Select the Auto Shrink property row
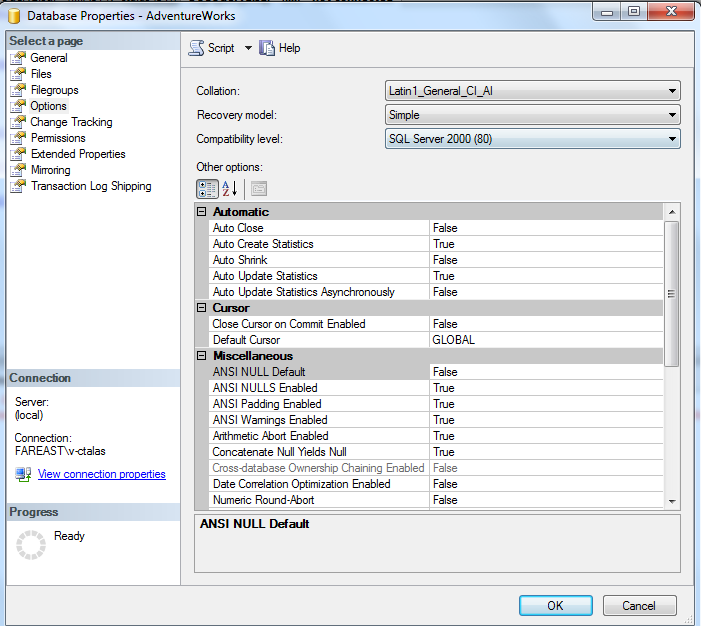Viewport: 701px width, 626px height. tap(320, 260)
